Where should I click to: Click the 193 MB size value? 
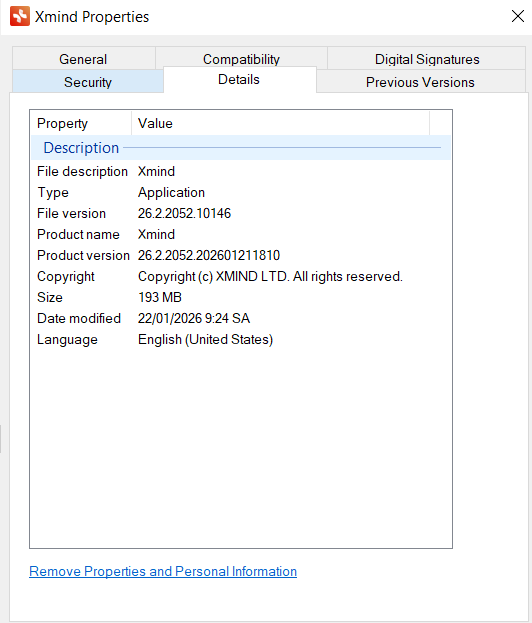[160, 297]
